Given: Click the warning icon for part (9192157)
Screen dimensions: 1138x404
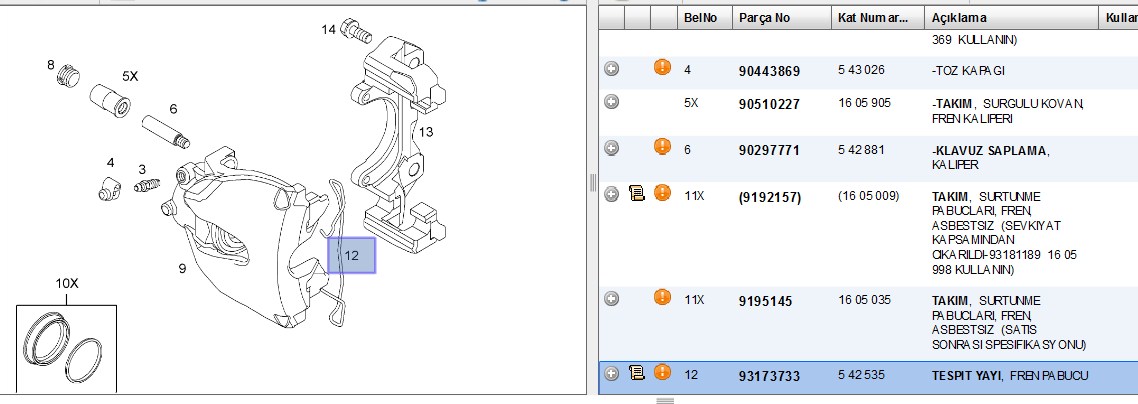Looking at the screenshot, I should [x=662, y=193].
